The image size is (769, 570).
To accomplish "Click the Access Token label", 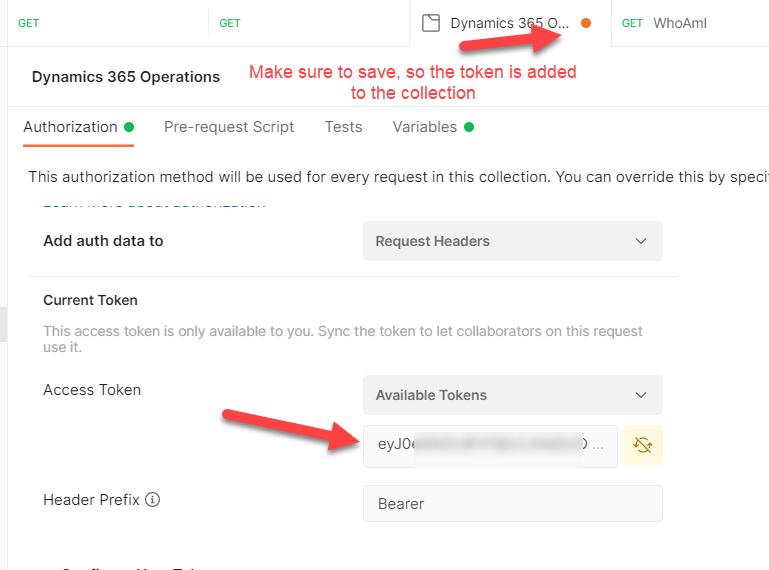I will pos(92,390).
